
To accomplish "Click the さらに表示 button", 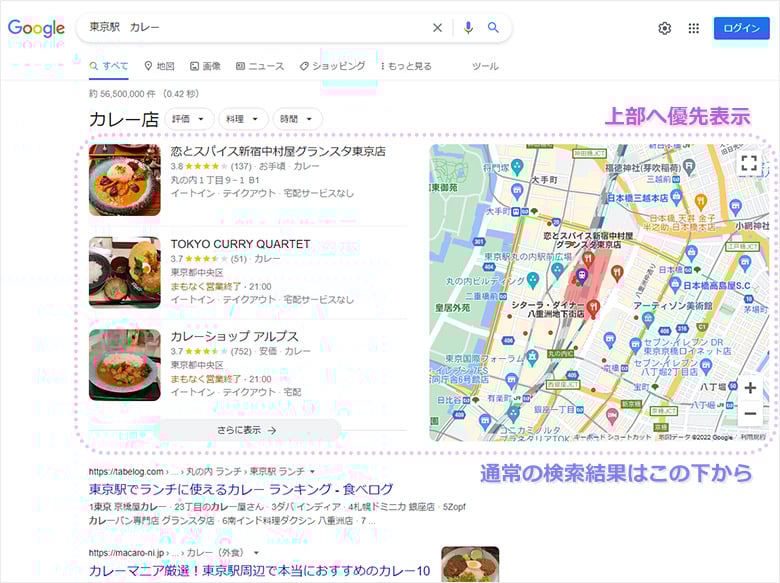I will pos(247,430).
